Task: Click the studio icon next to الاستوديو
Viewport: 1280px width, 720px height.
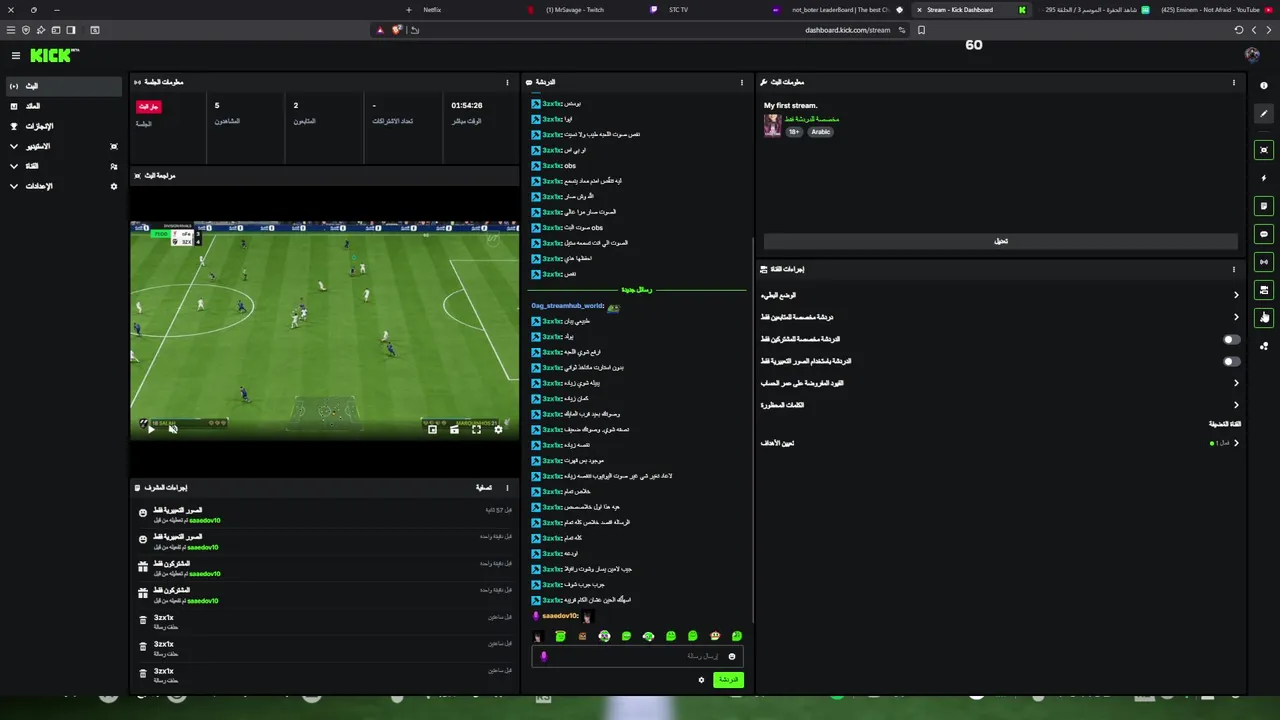Action: [114, 146]
